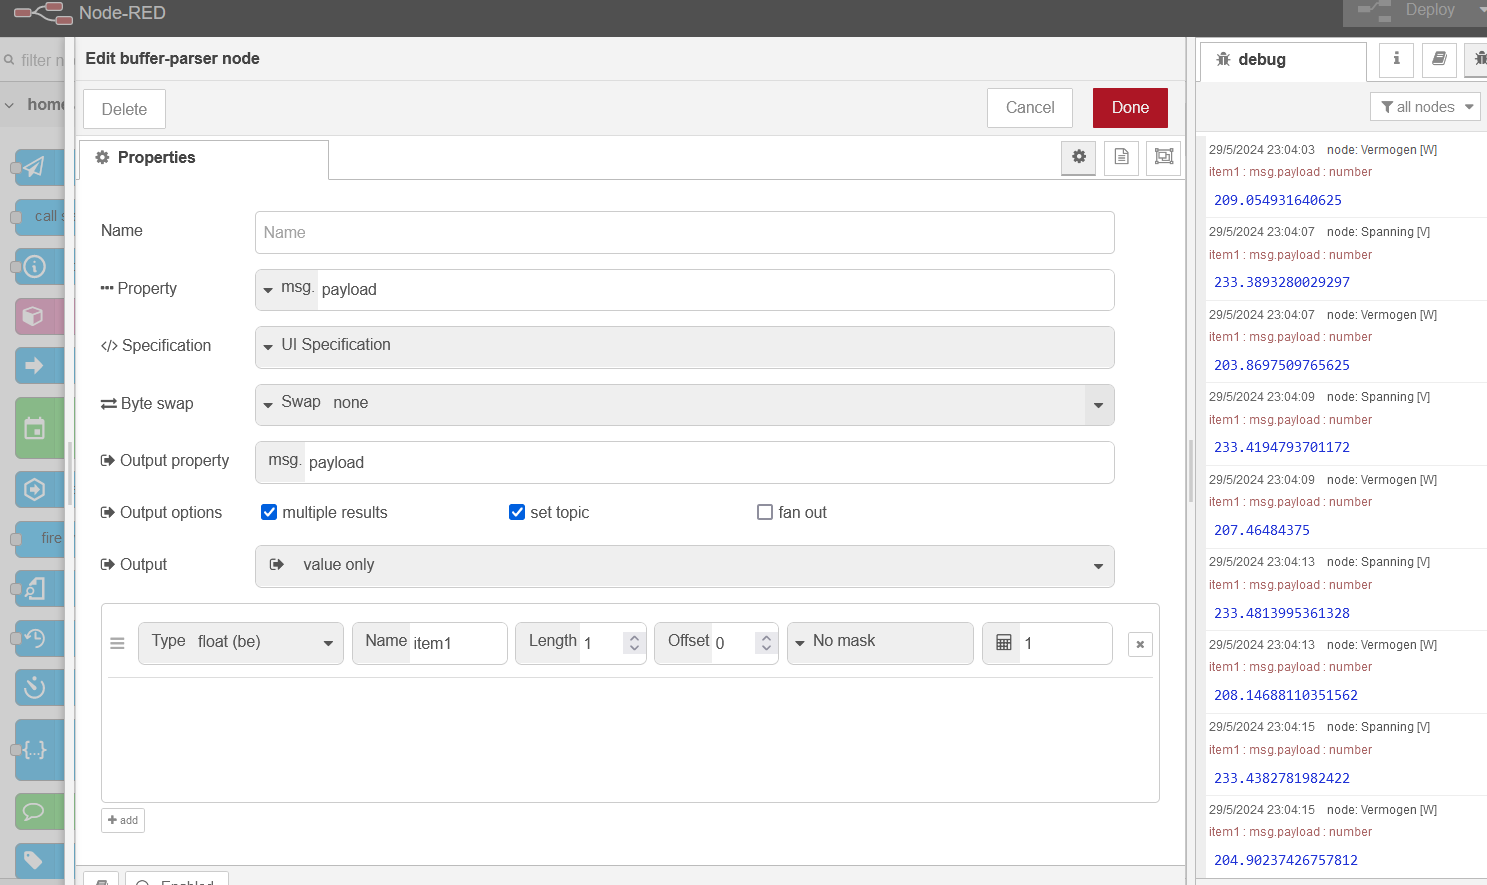Click the Name input field

click(685, 232)
